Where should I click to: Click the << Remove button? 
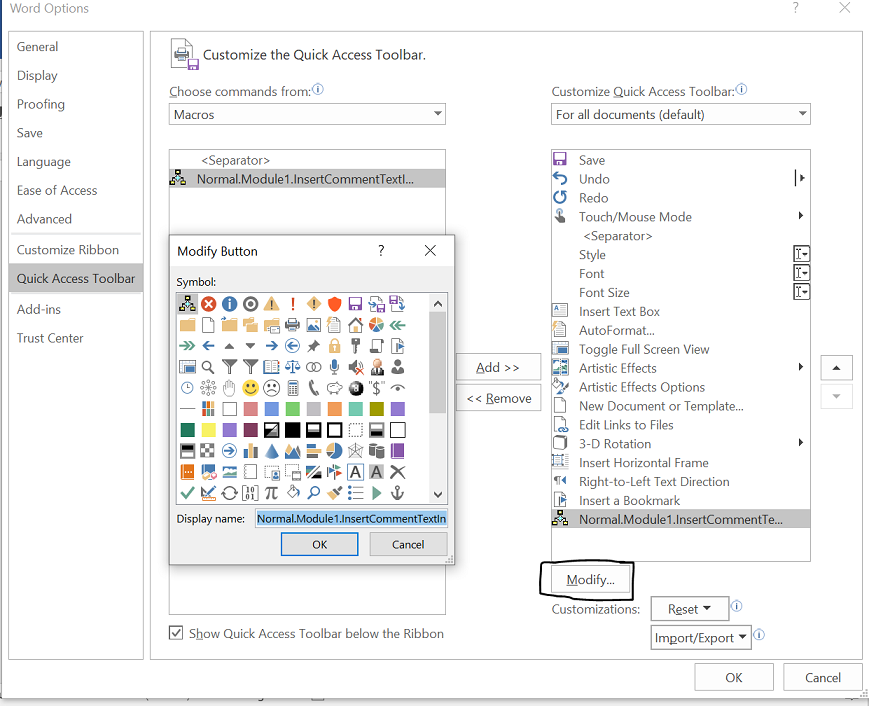click(x=498, y=398)
